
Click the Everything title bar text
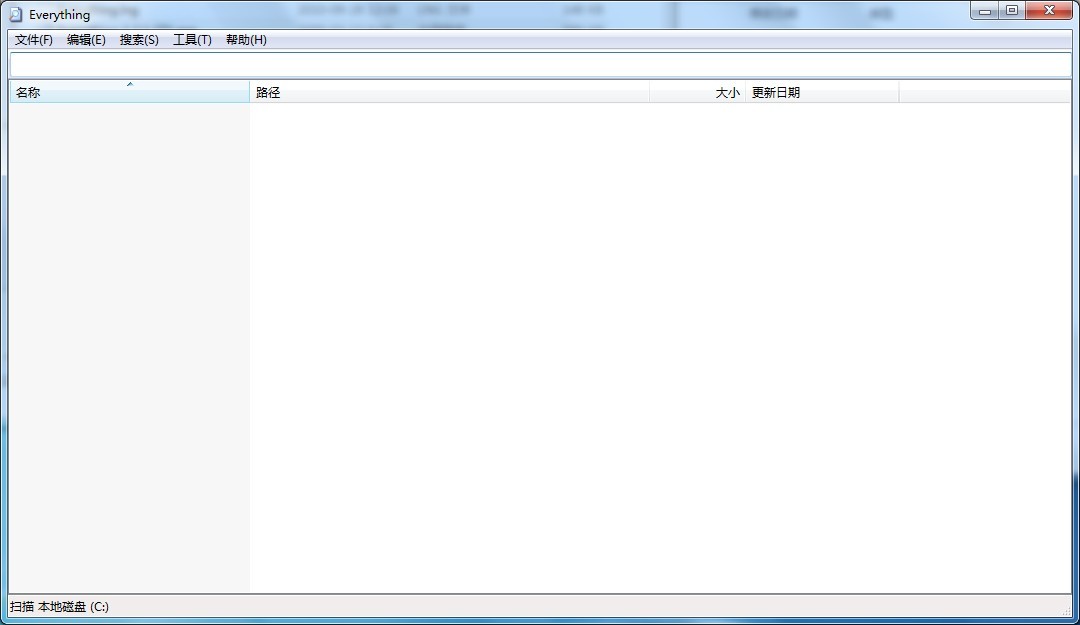[x=60, y=15]
